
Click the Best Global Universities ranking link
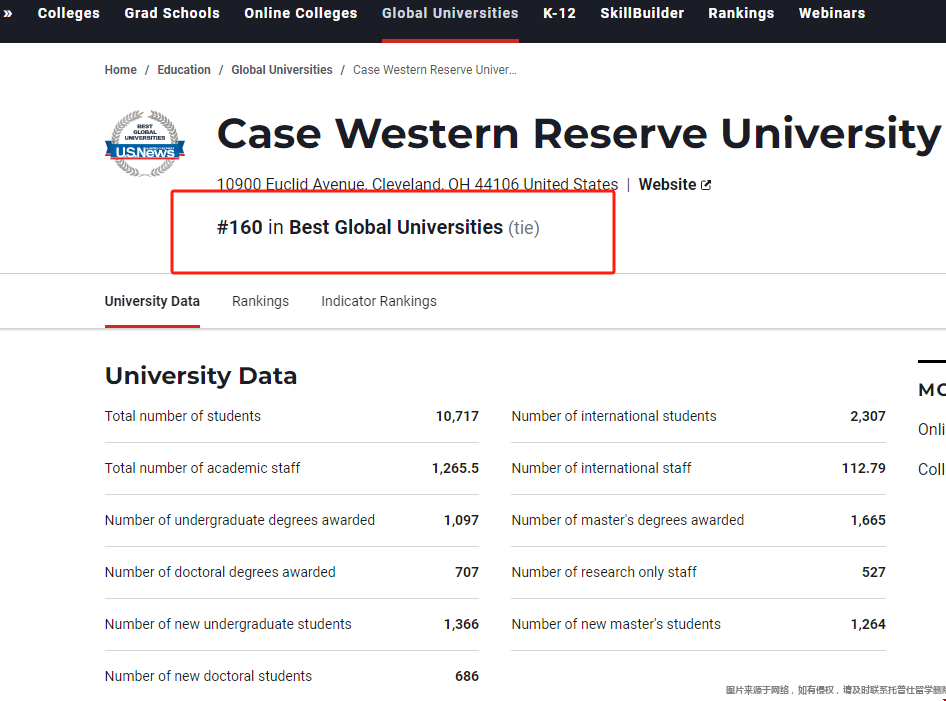(396, 227)
